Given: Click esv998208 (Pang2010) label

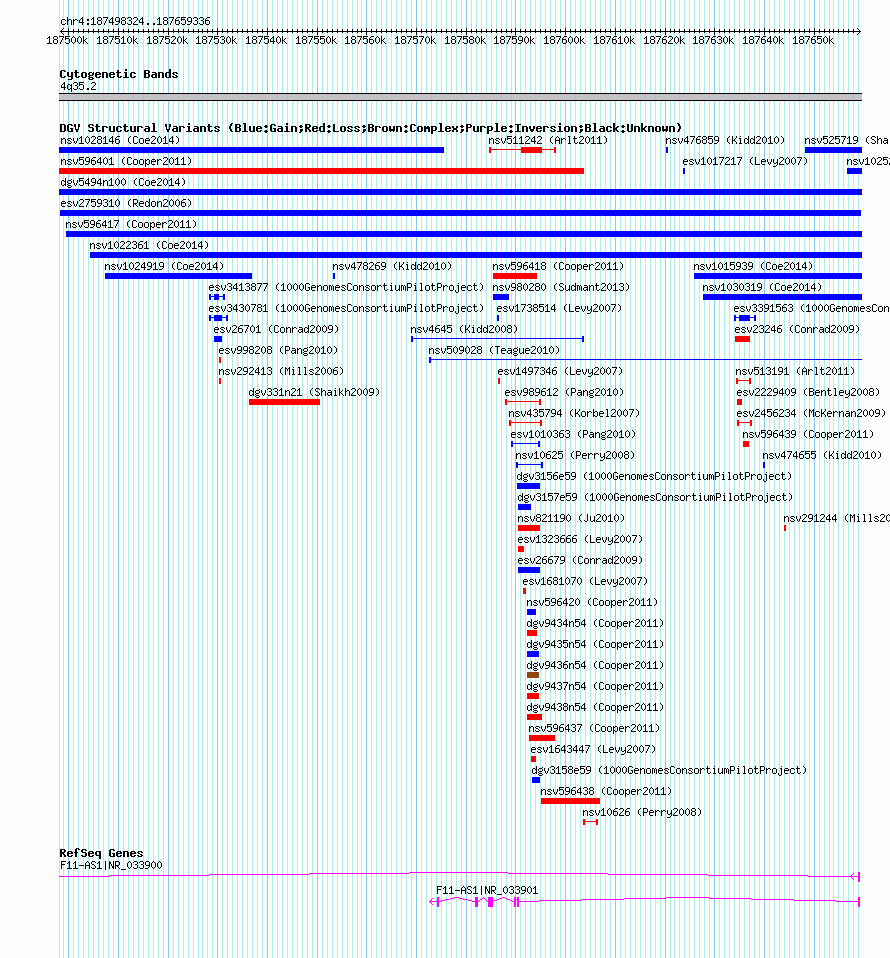Looking at the screenshot, I should (278, 350).
